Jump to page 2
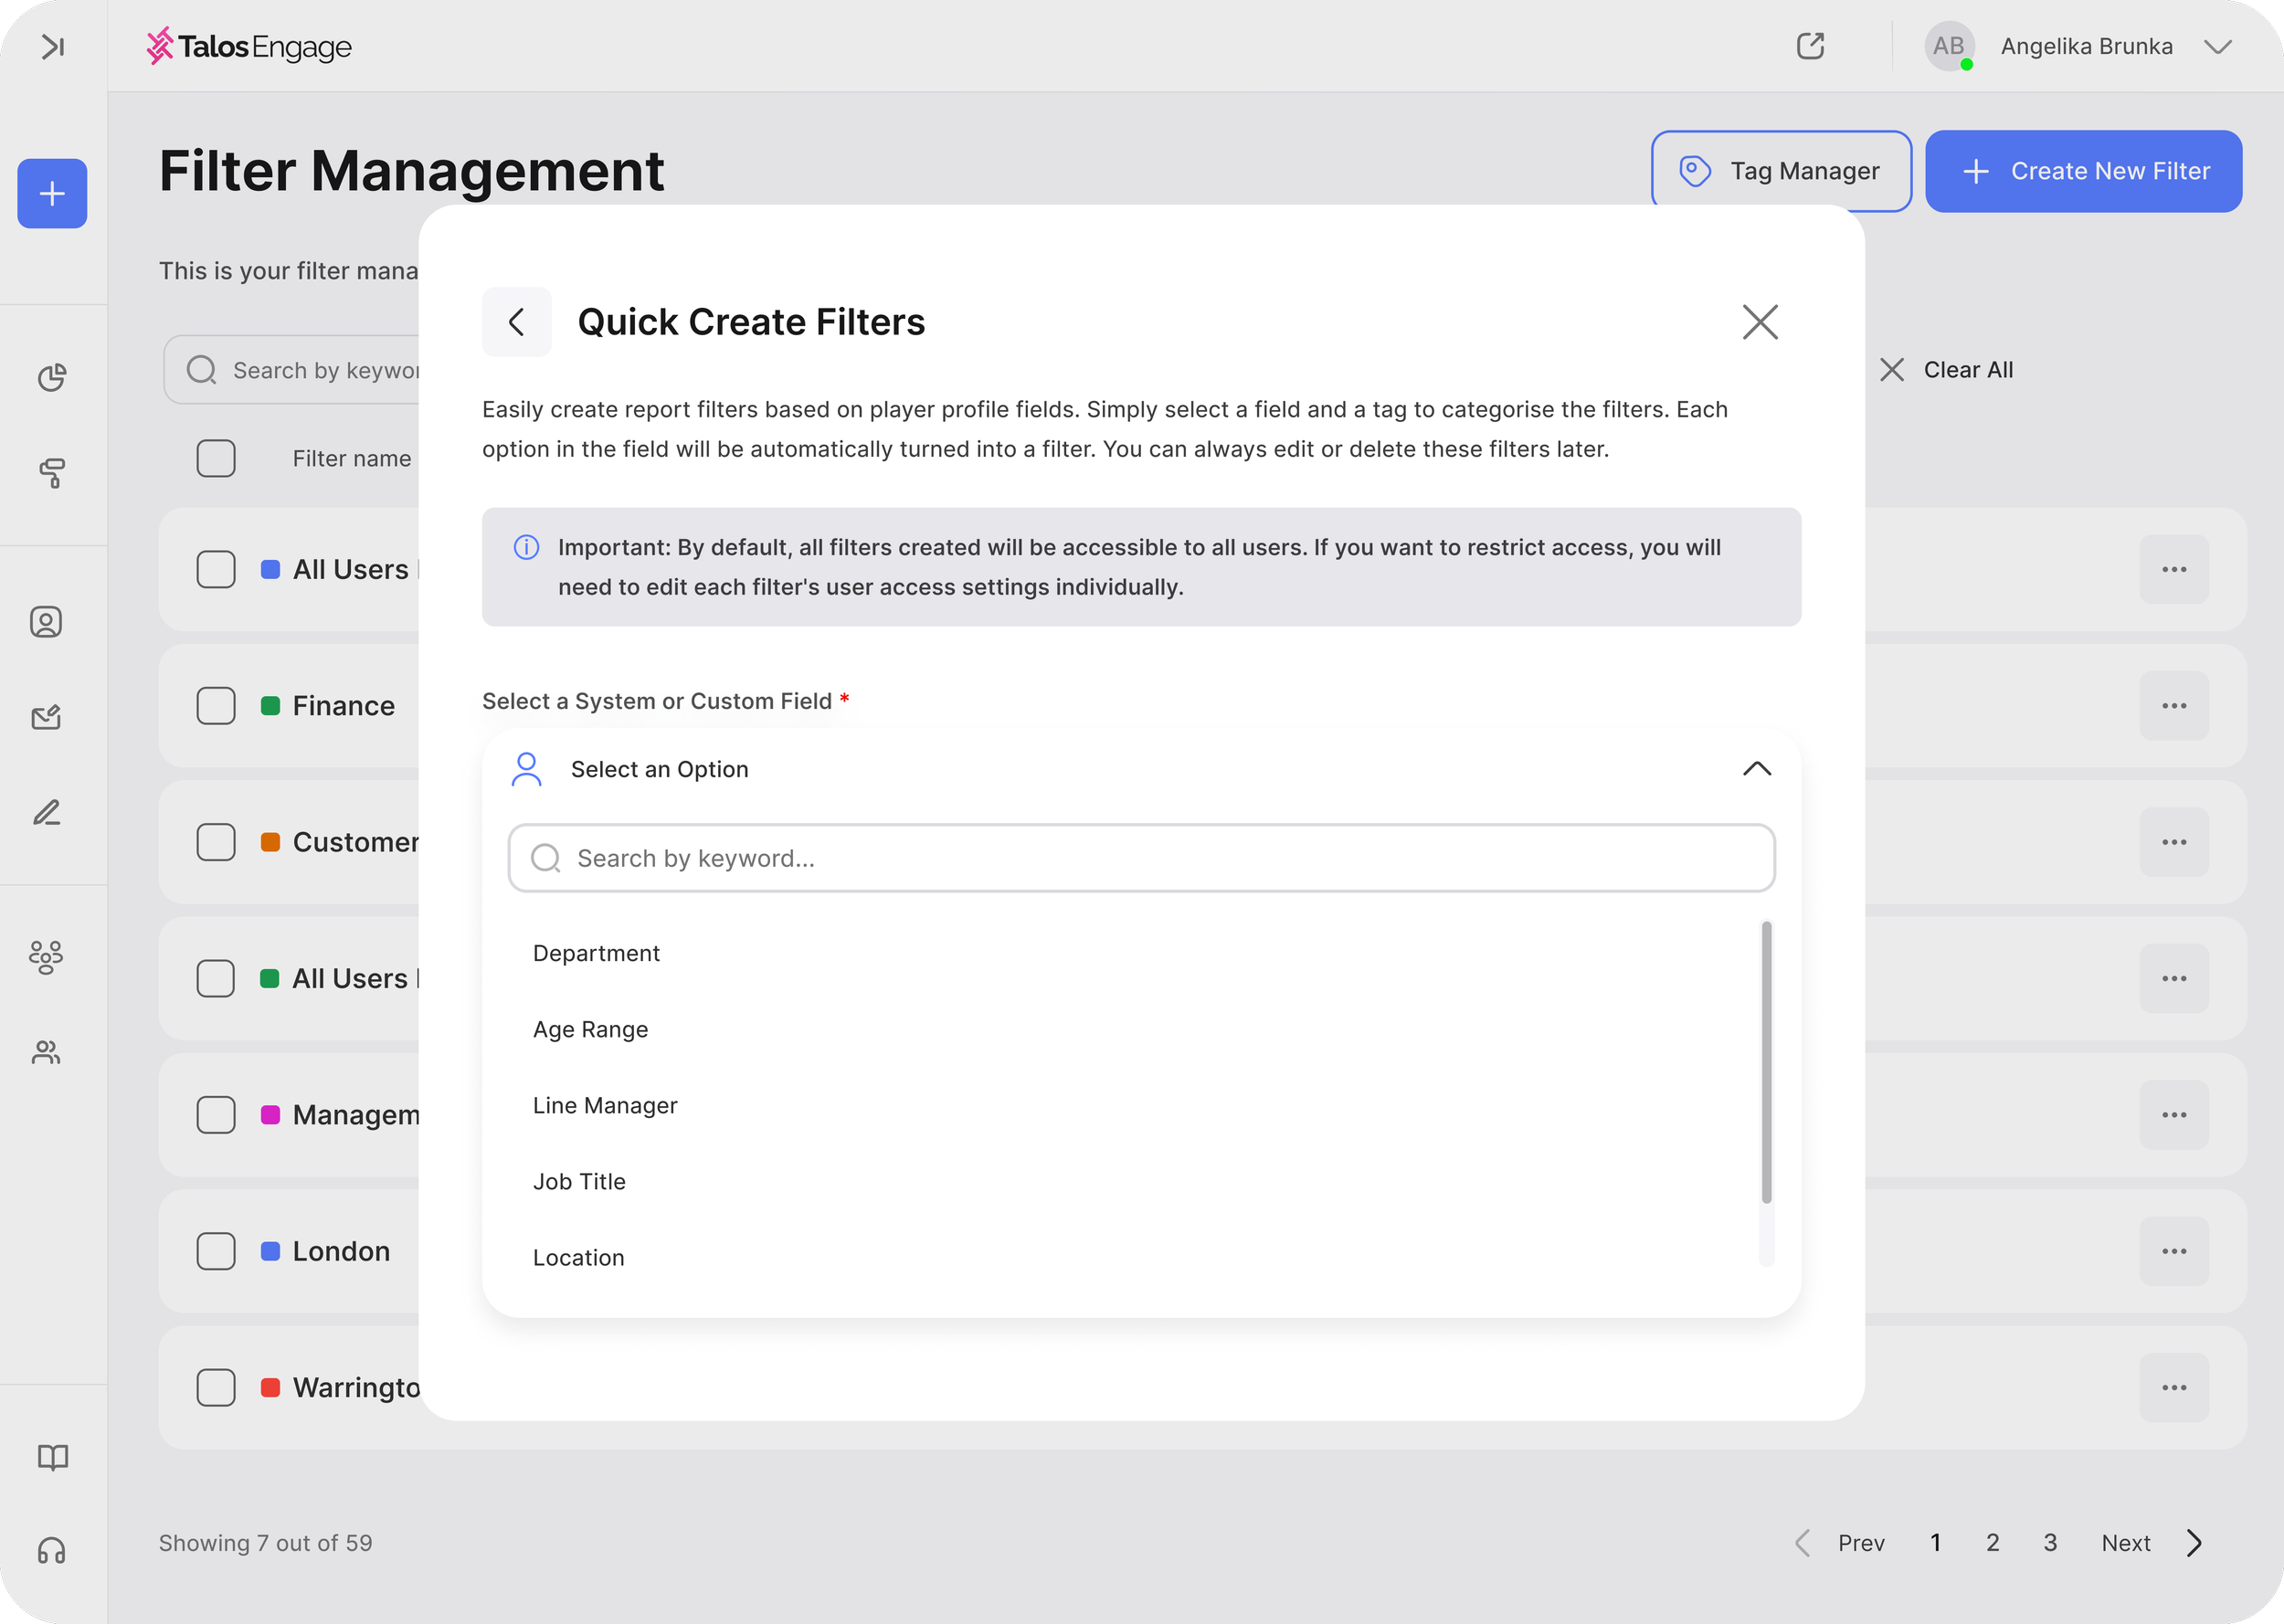2284x1624 pixels. tap(1992, 1543)
